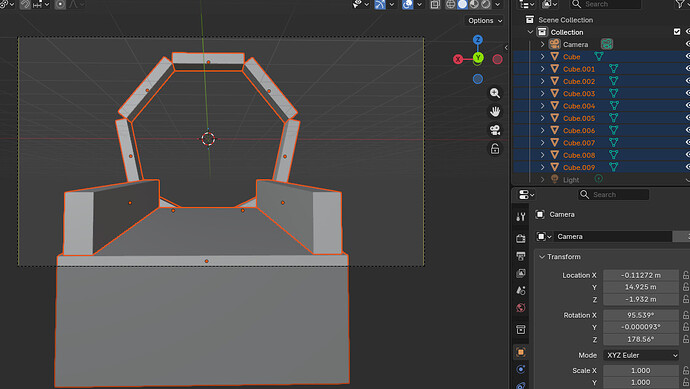This screenshot has height=389, width=690.
Task: Open the overlays options dropdown arrow
Action: [419, 4]
